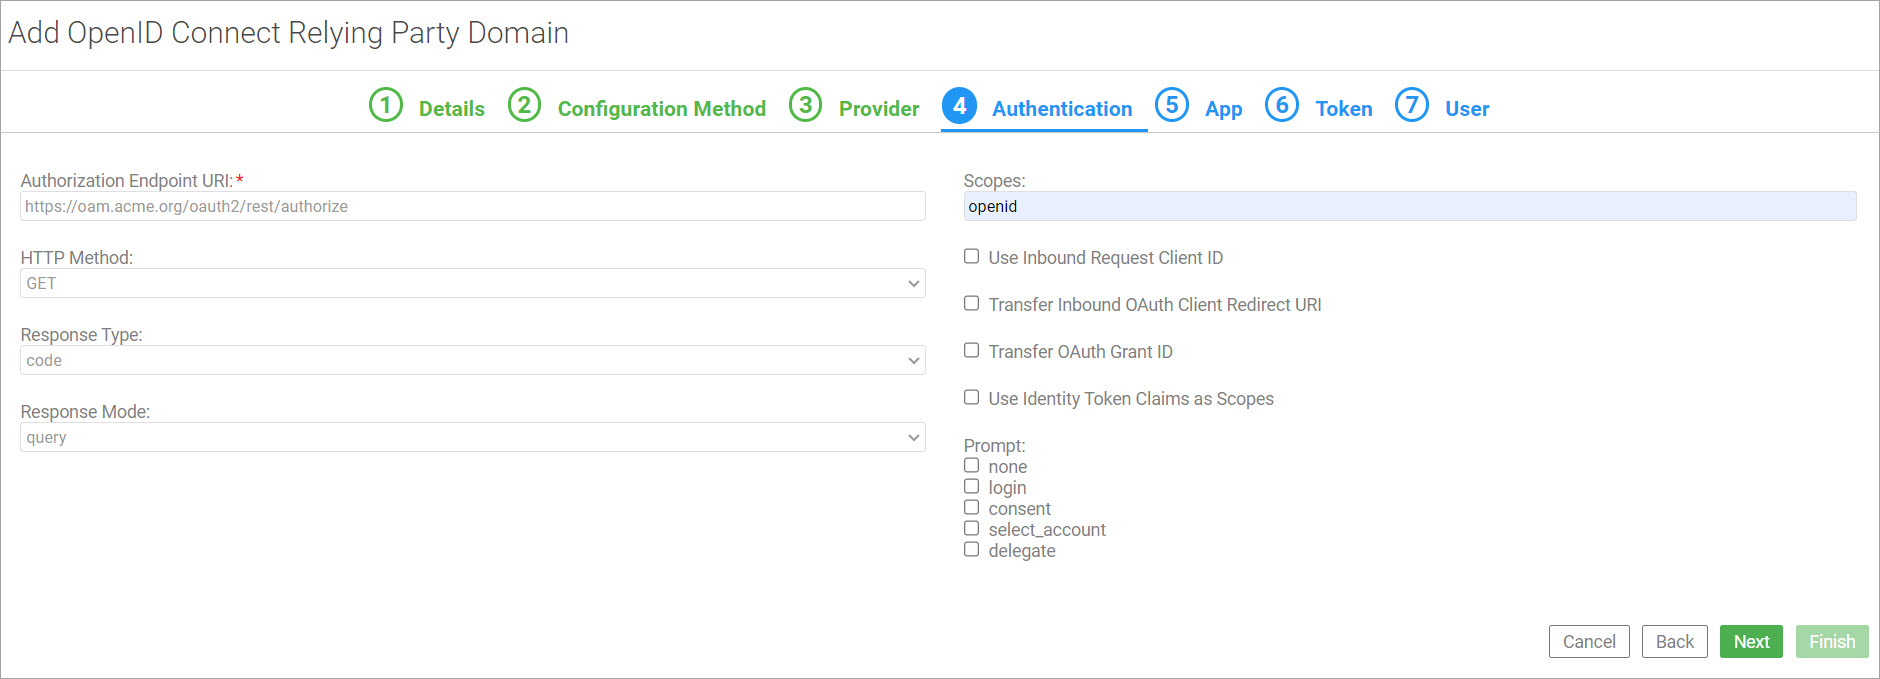Open the HTTP Method dropdown
The width and height of the screenshot is (1880, 679).
tap(472, 283)
